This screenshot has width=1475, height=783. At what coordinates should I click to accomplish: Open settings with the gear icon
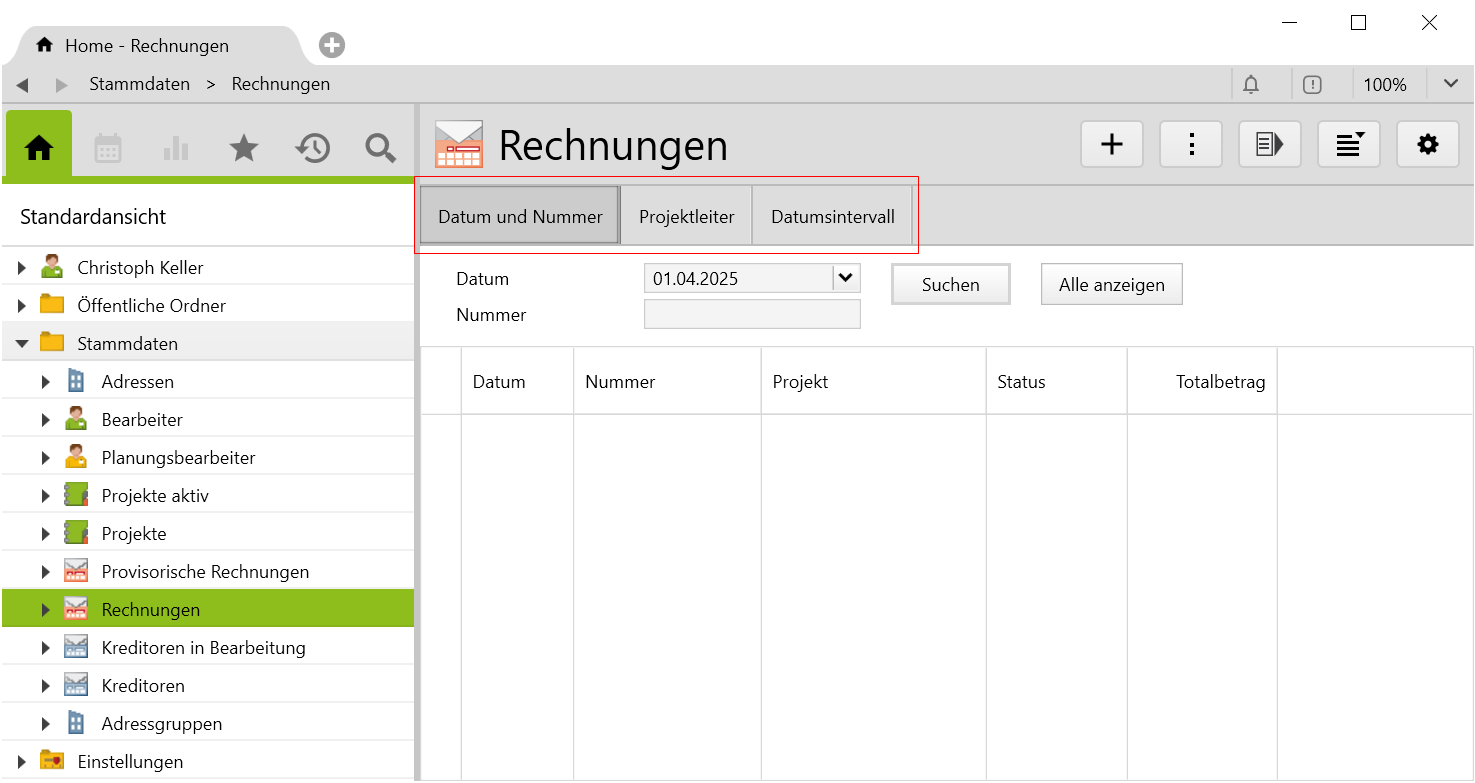click(1427, 145)
